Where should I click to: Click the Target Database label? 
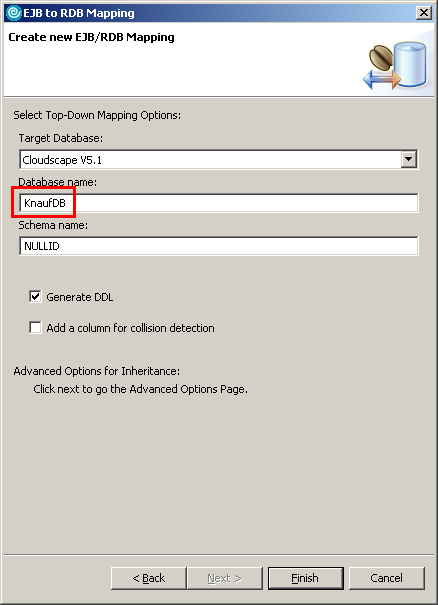61,138
